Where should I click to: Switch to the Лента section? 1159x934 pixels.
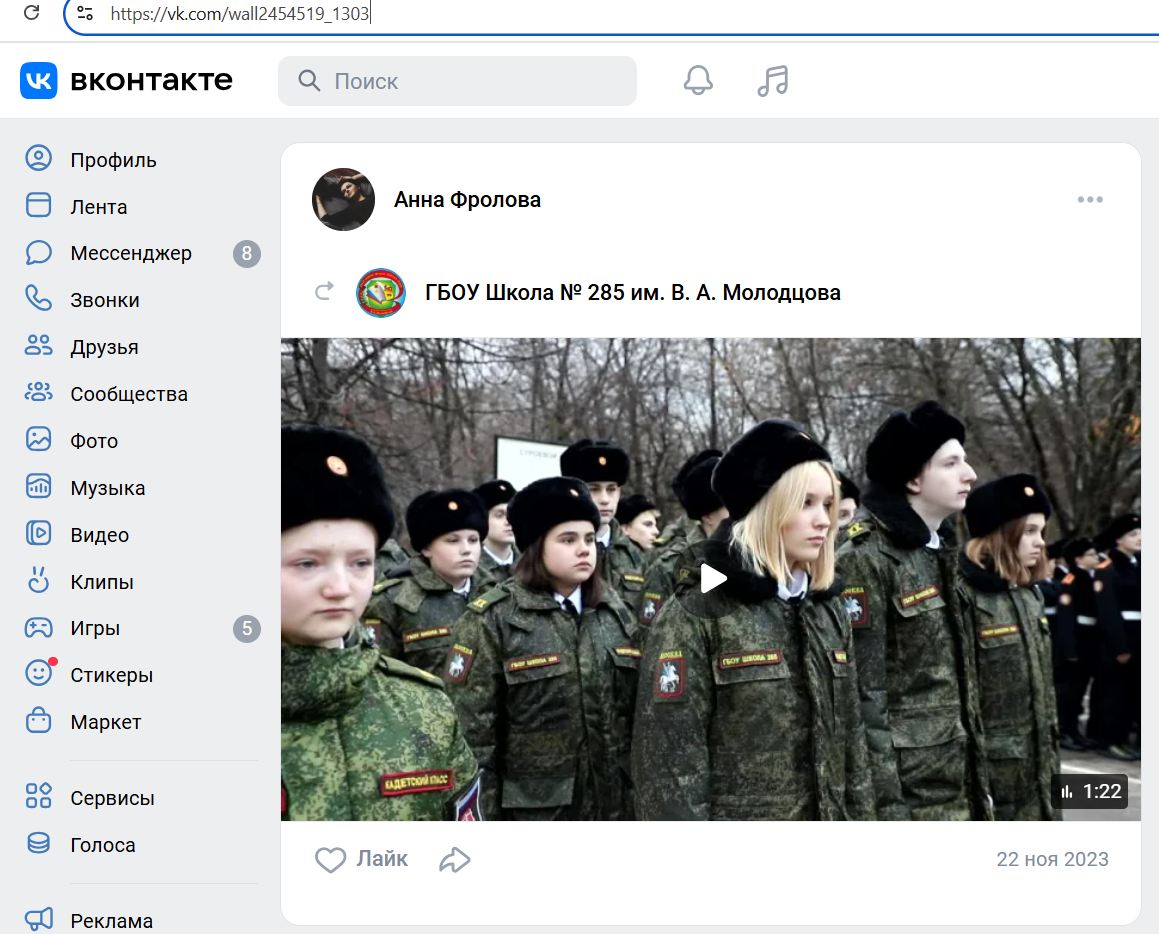97,207
